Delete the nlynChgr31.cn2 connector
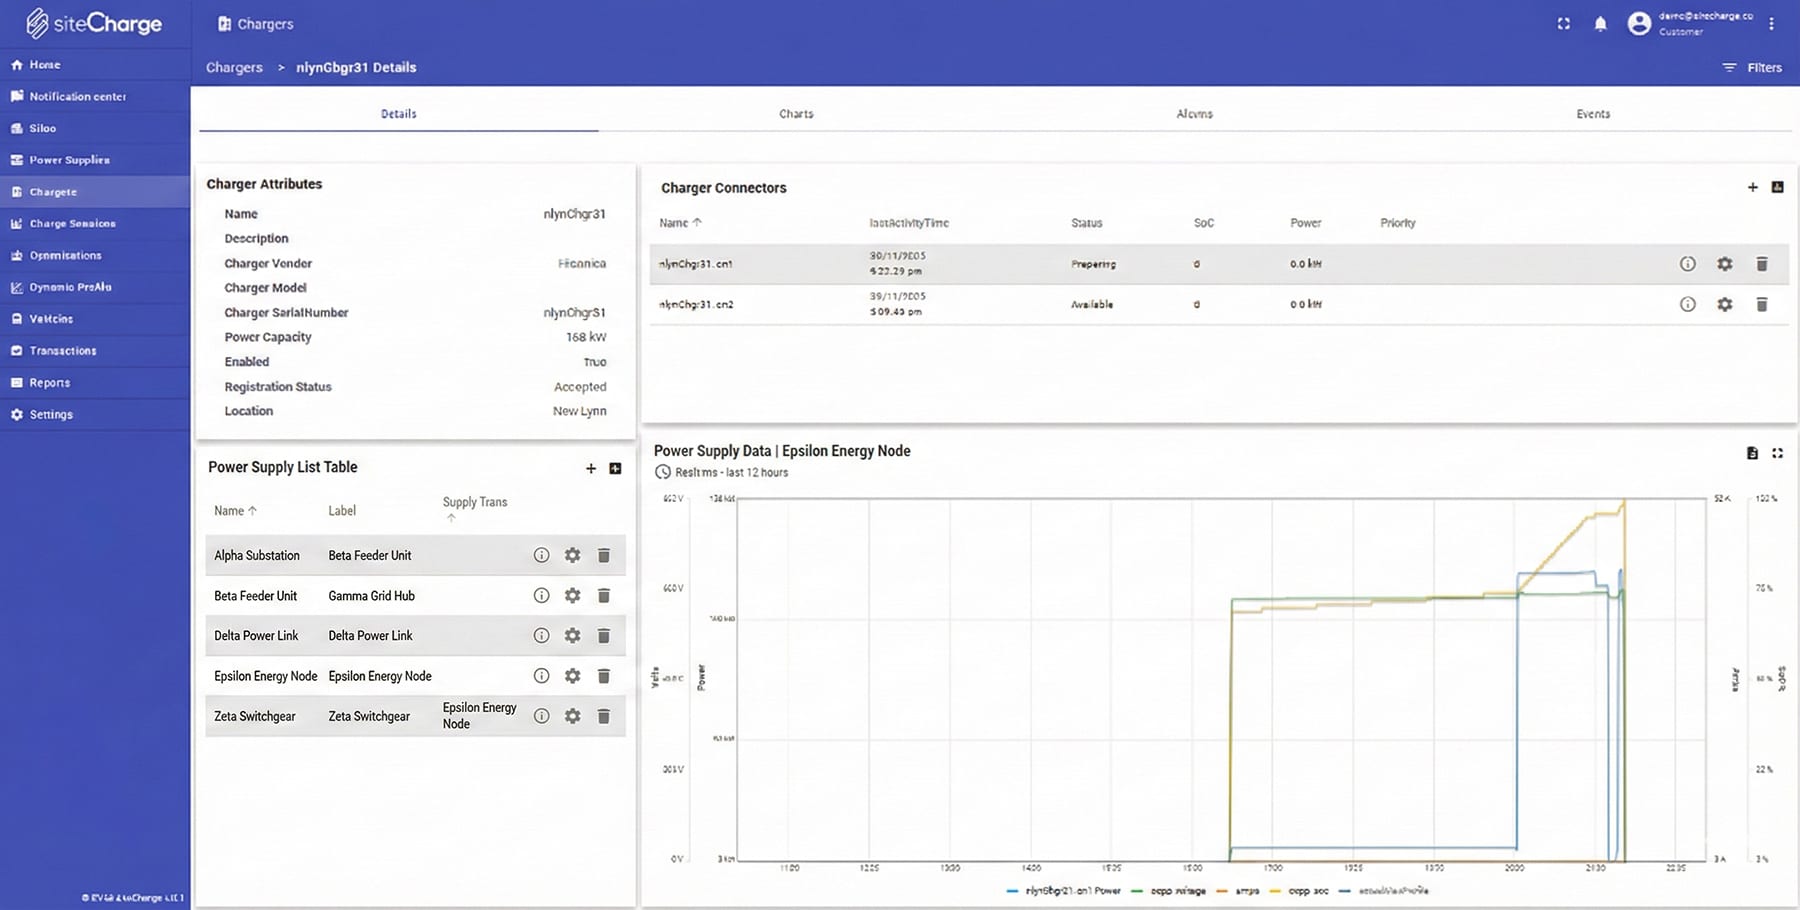This screenshot has height=910, width=1800. pyautogui.click(x=1761, y=304)
